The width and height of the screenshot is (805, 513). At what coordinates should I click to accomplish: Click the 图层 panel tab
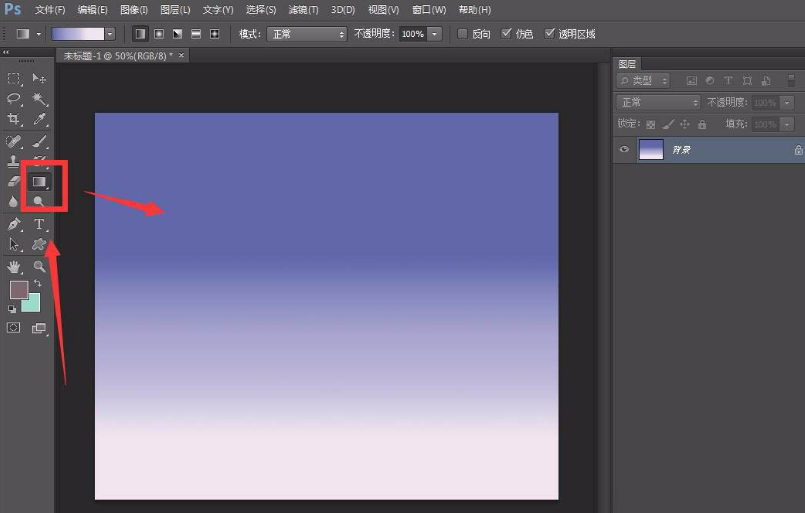click(x=627, y=64)
